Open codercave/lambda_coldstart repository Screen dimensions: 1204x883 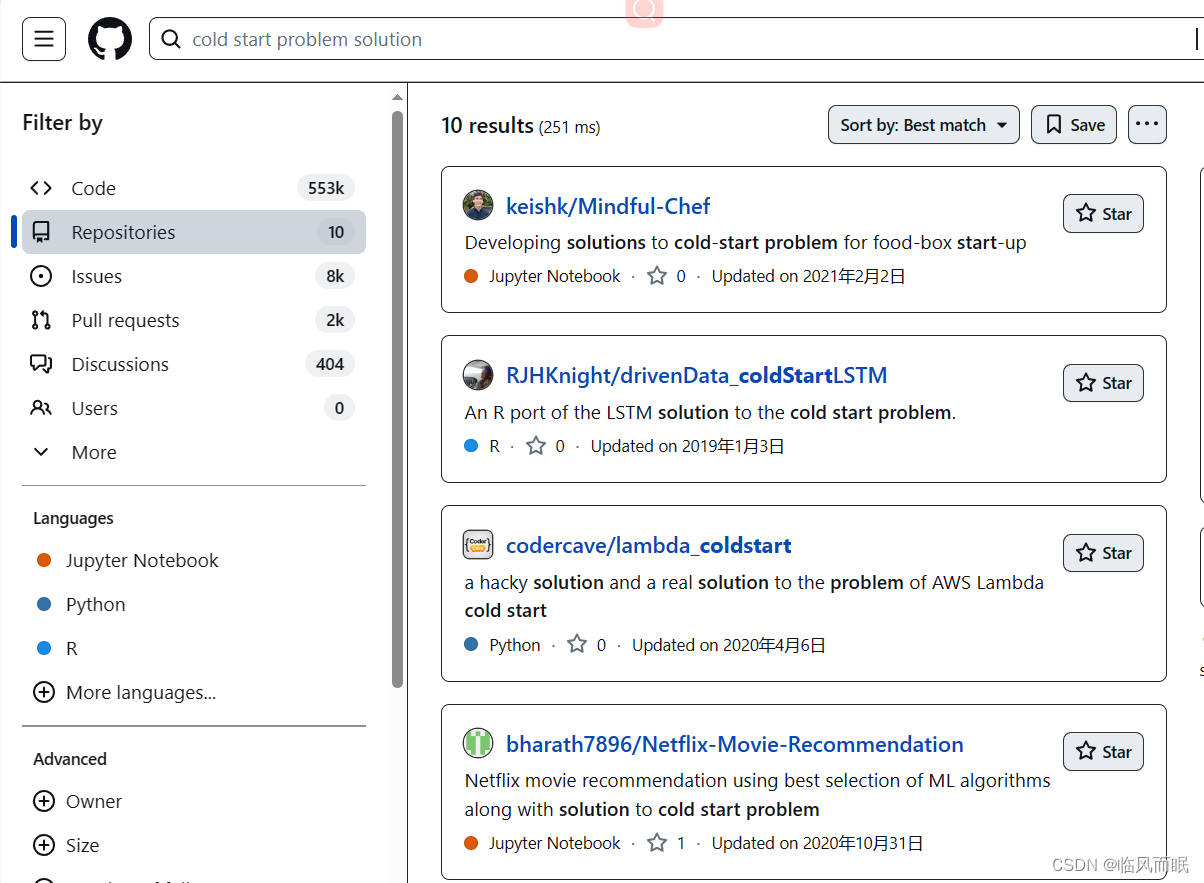[649, 545]
